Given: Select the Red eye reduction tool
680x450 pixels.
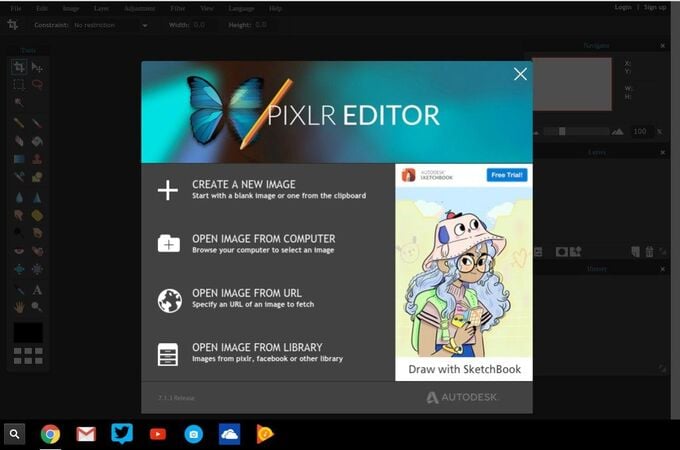Looking at the screenshot, I should pyautogui.click(x=19, y=251).
